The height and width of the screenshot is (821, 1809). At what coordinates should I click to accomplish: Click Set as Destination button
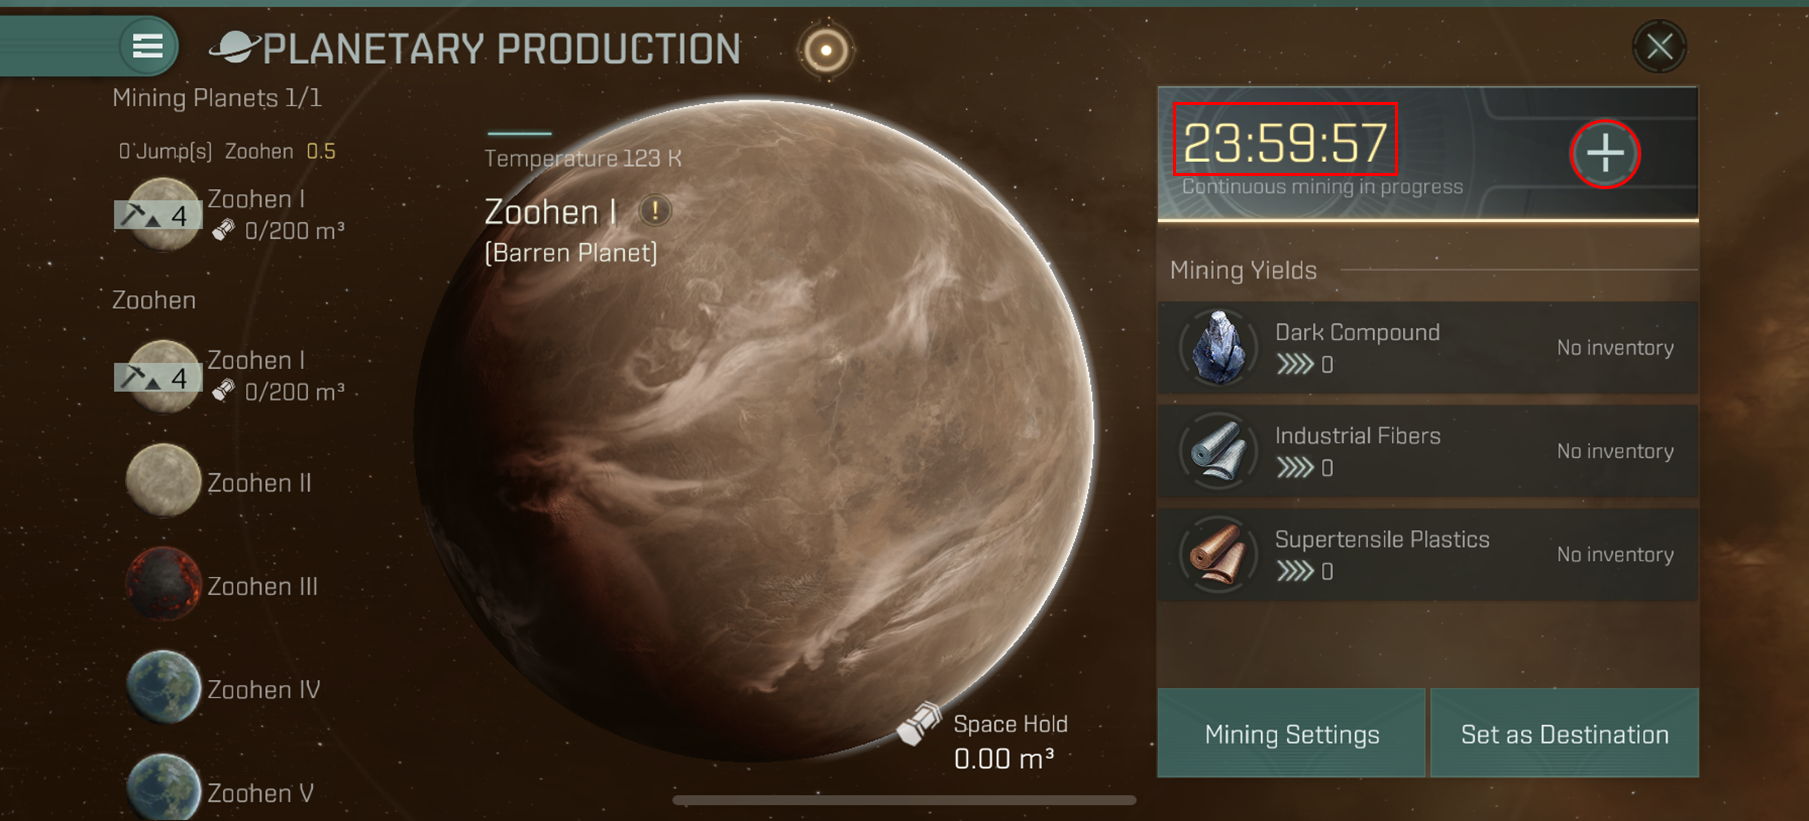pyautogui.click(x=1564, y=734)
